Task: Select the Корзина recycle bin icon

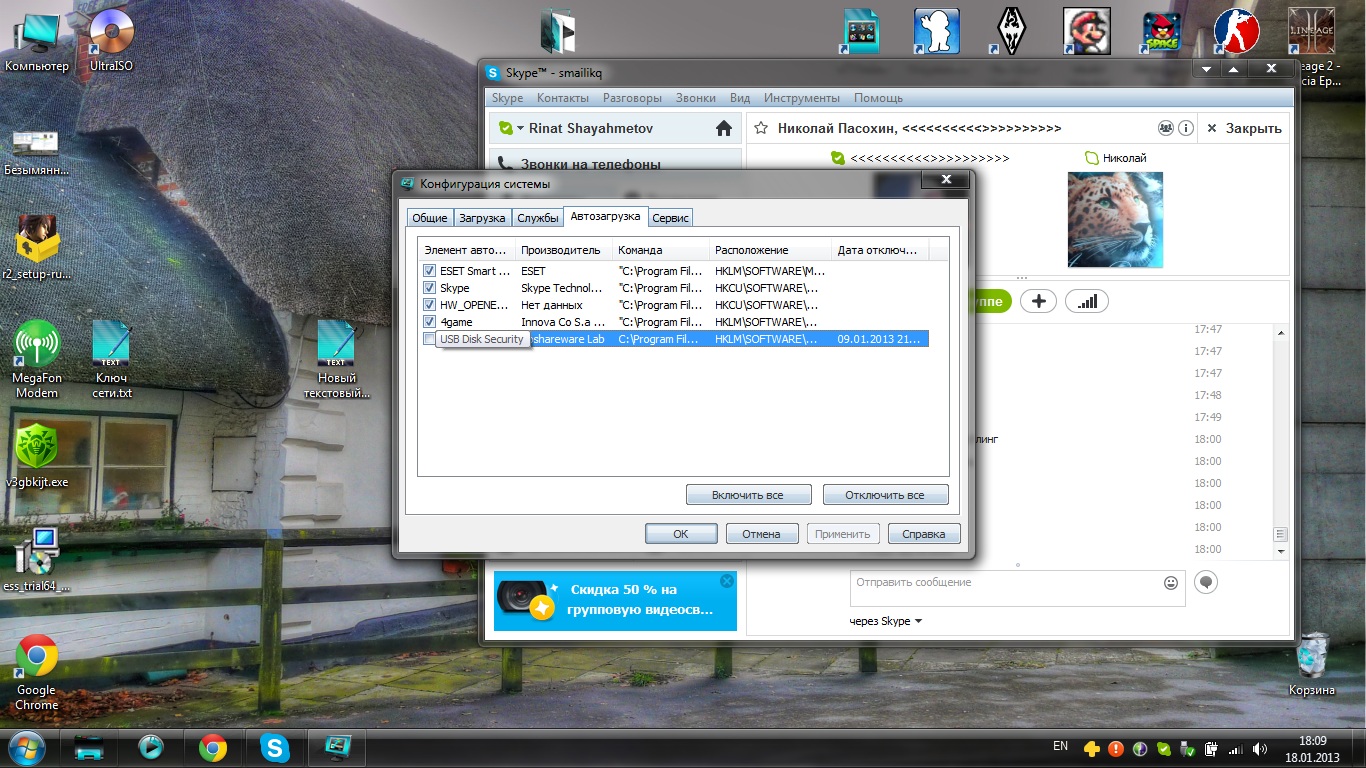Action: click(1312, 664)
